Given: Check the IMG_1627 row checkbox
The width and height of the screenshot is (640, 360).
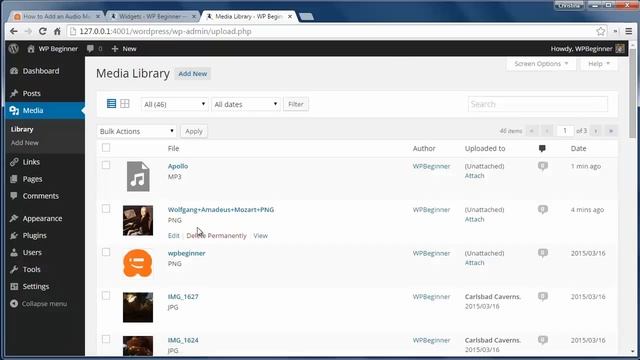Looking at the screenshot, I should coord(106,296).
